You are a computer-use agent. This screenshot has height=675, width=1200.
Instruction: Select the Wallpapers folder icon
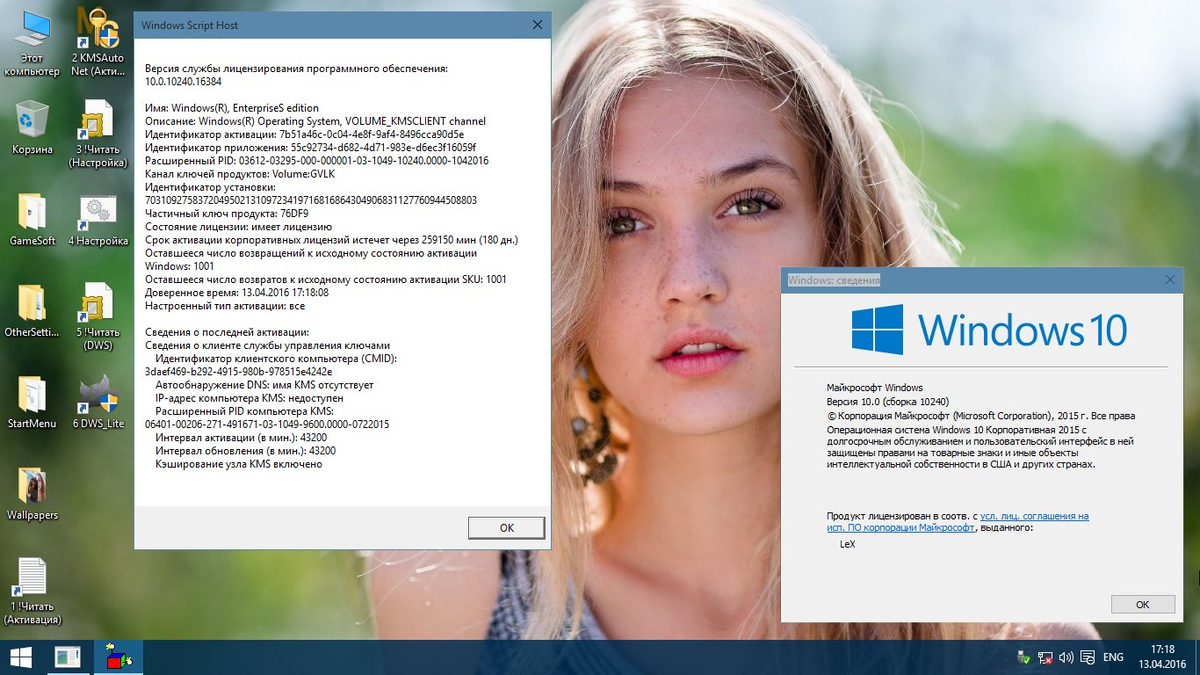[32, 494]
